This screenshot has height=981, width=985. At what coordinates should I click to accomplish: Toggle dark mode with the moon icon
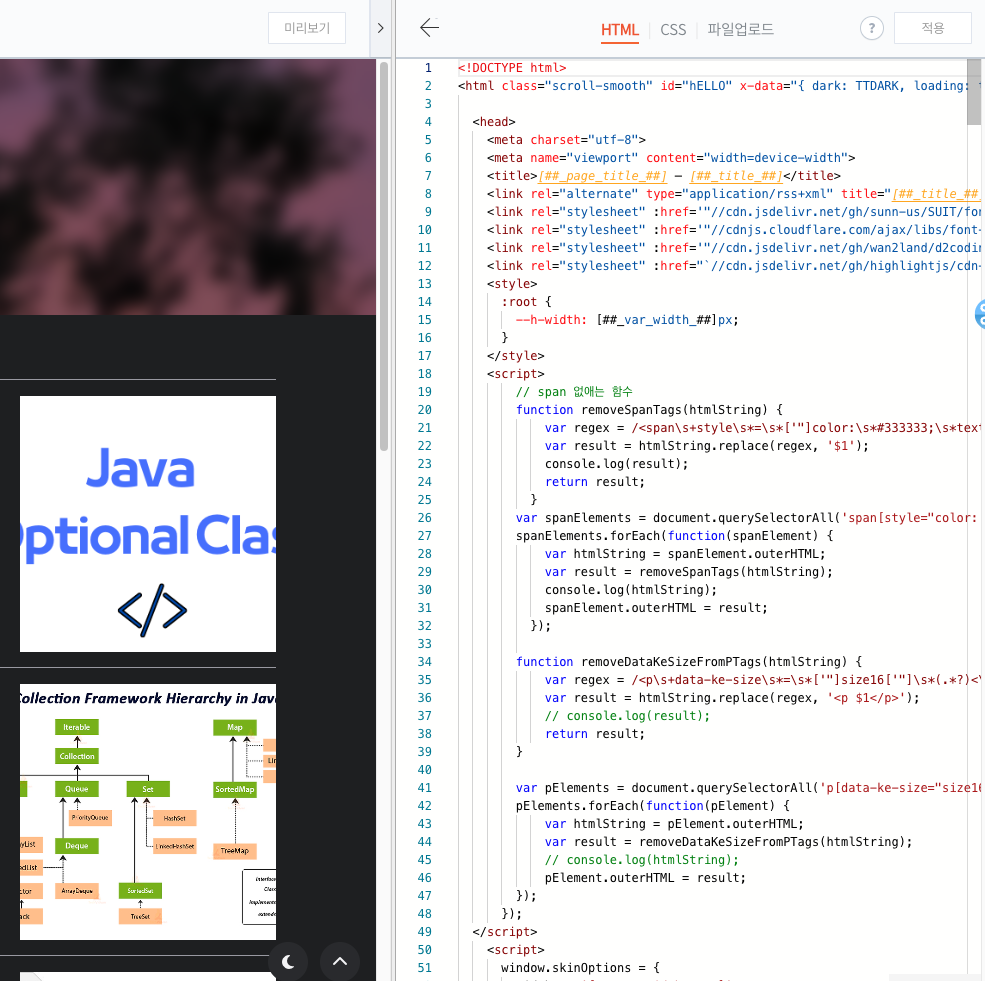288,961
